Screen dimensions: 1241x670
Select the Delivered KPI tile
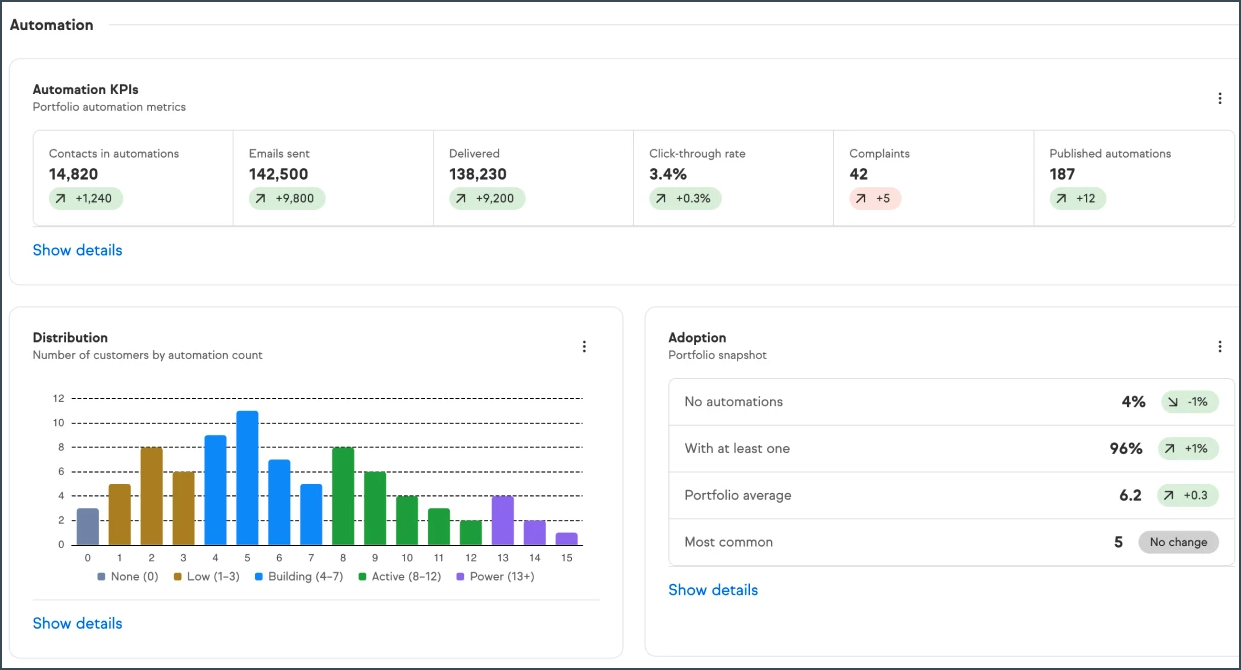533,178
